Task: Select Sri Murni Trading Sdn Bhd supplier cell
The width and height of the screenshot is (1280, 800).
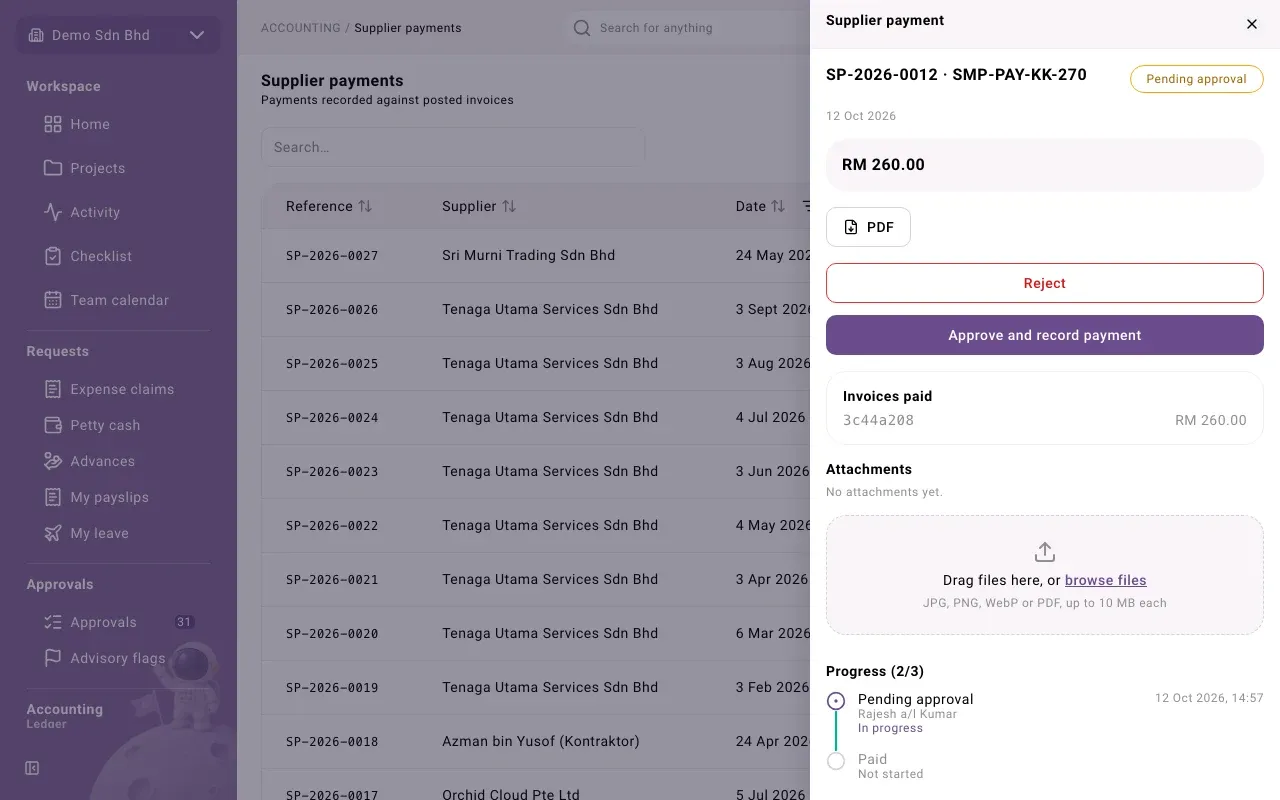Action: 528,255
